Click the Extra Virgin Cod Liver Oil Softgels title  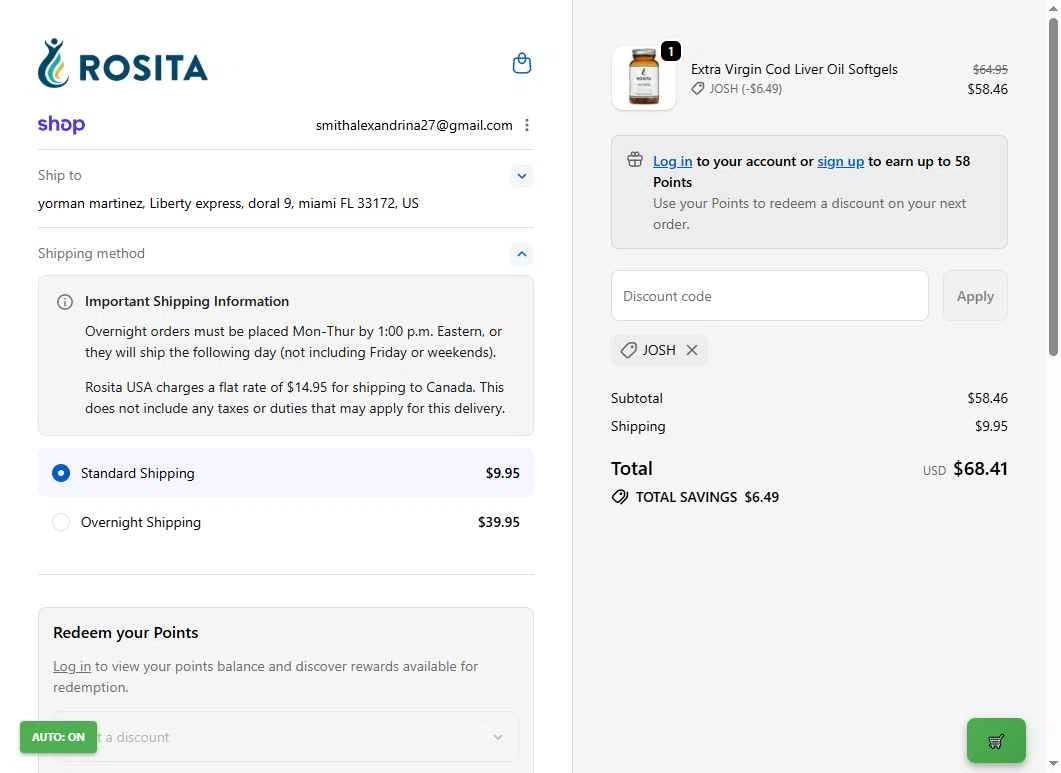[x=794, y=69]
